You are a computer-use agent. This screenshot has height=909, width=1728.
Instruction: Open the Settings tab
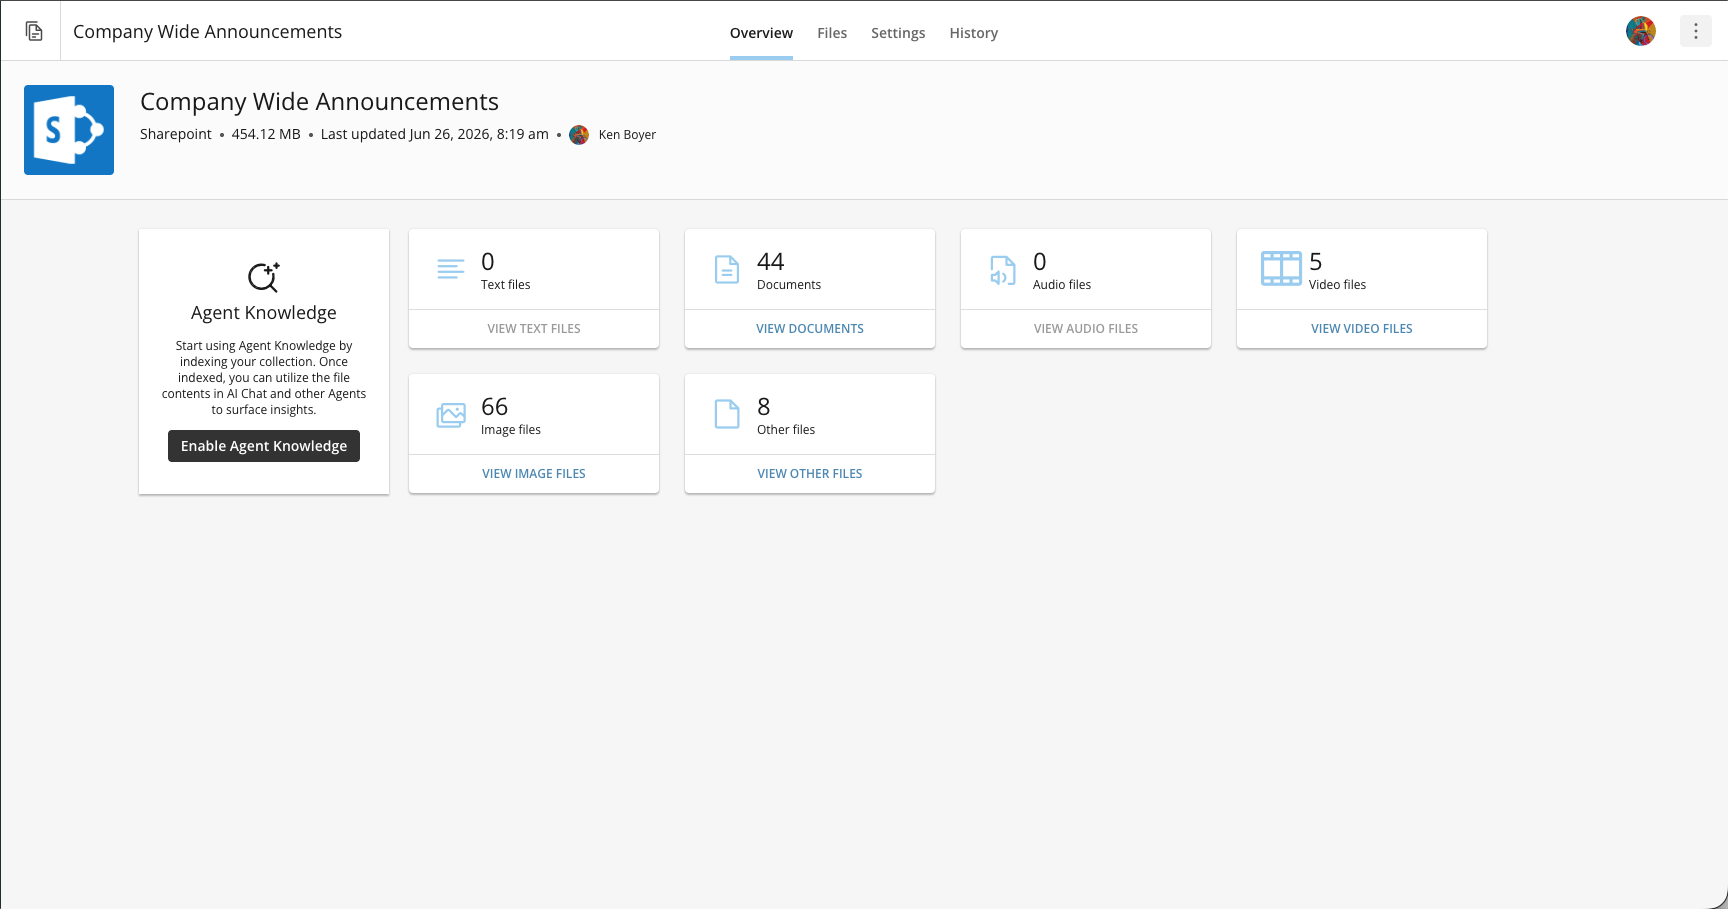pyautogui.click(x=898, y=33)
